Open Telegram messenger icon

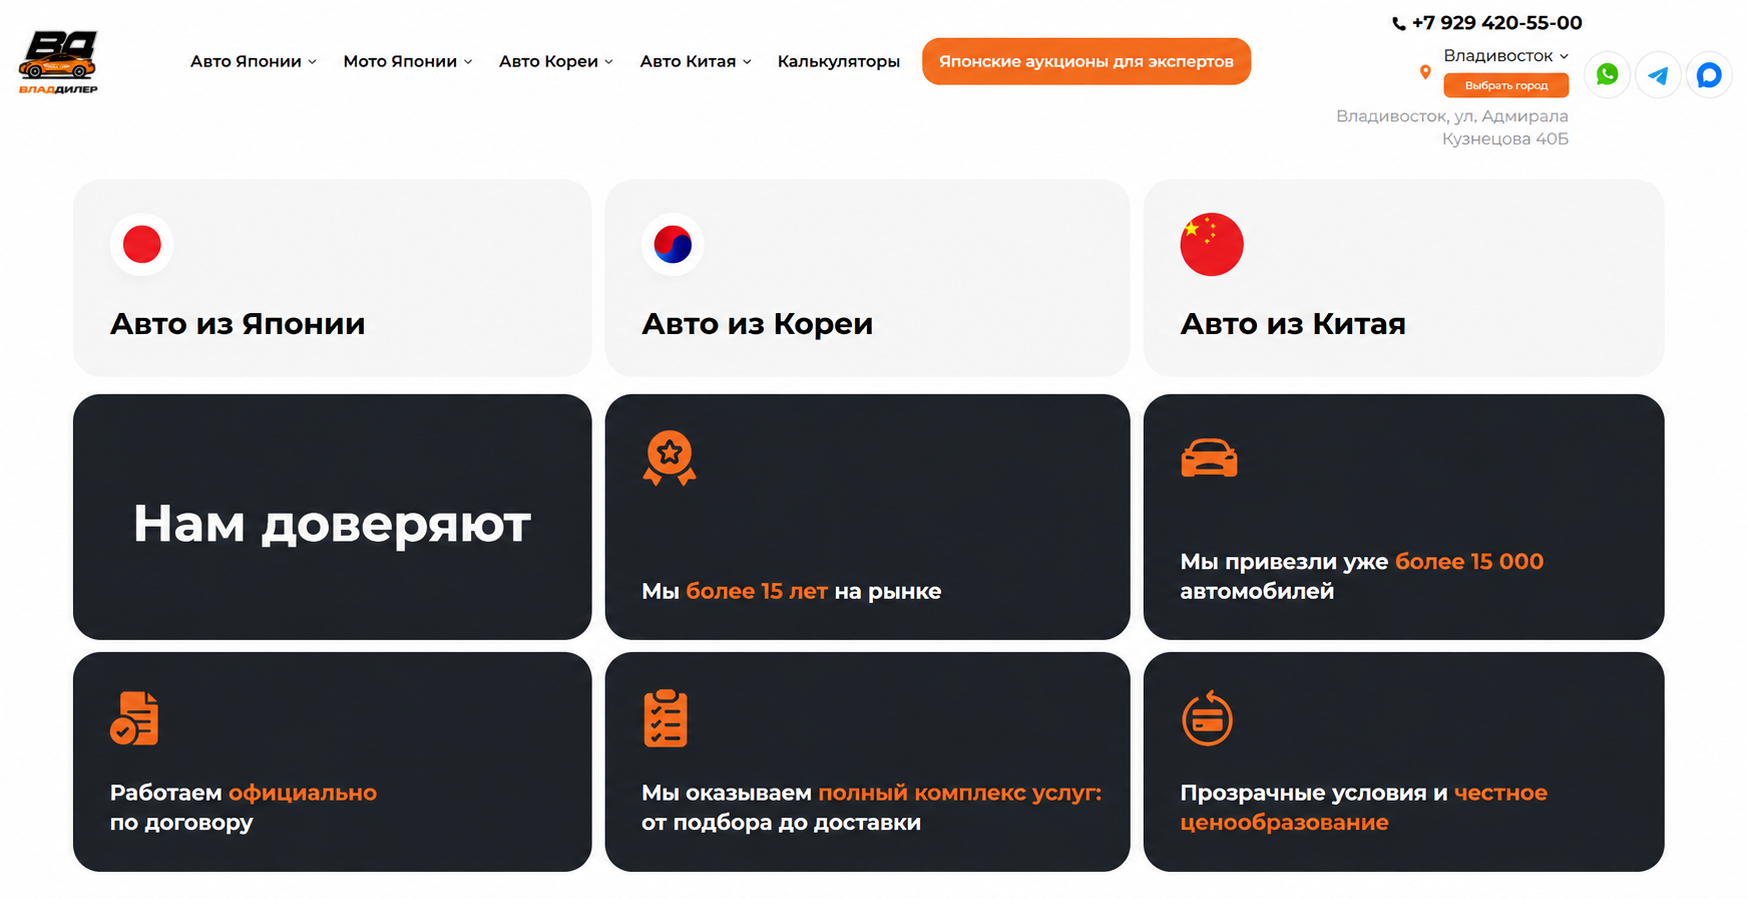point(1658,75)
